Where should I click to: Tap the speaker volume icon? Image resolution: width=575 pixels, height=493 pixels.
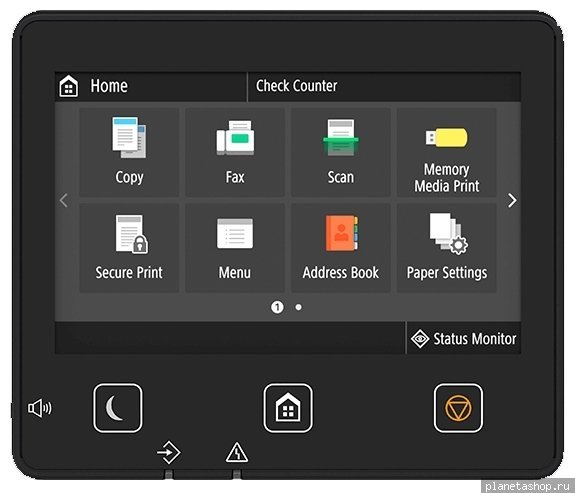click(40, 408)
